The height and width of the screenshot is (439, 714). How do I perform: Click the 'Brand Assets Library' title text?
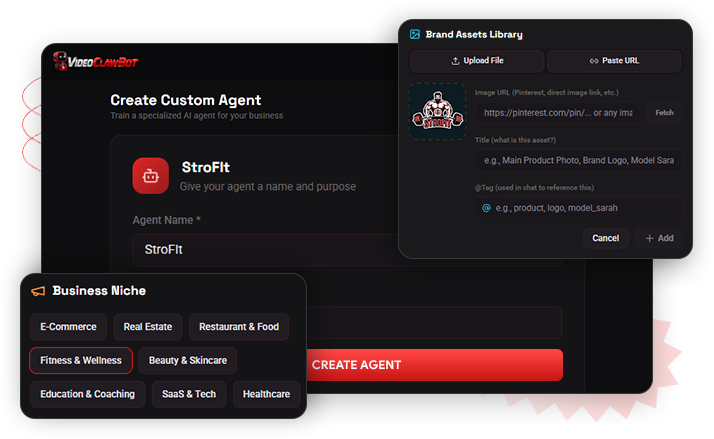click(x=474, y=35)
